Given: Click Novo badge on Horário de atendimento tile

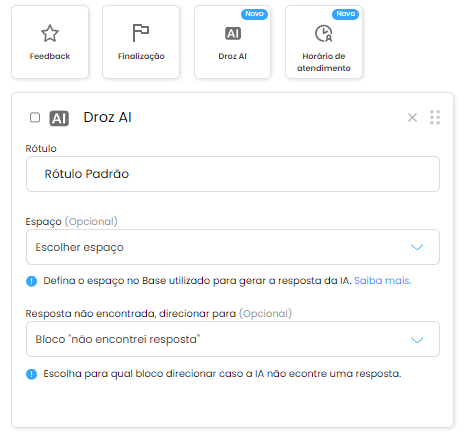Looking at the screenshot, I should [x=345, y=14].
